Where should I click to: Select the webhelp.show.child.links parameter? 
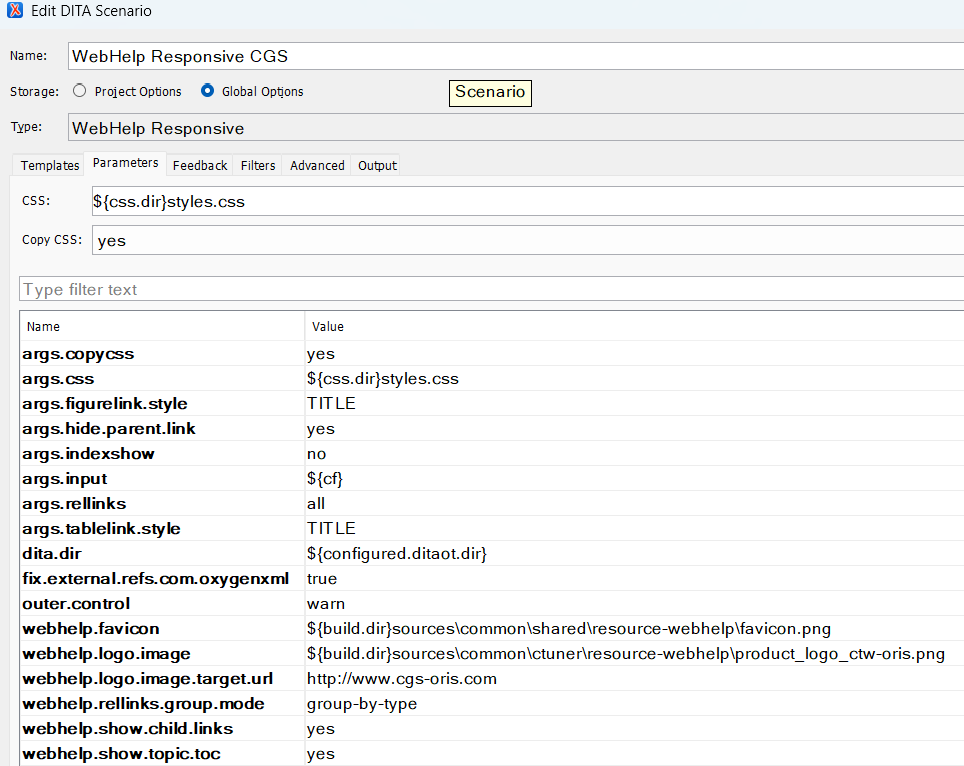point(127,729)
